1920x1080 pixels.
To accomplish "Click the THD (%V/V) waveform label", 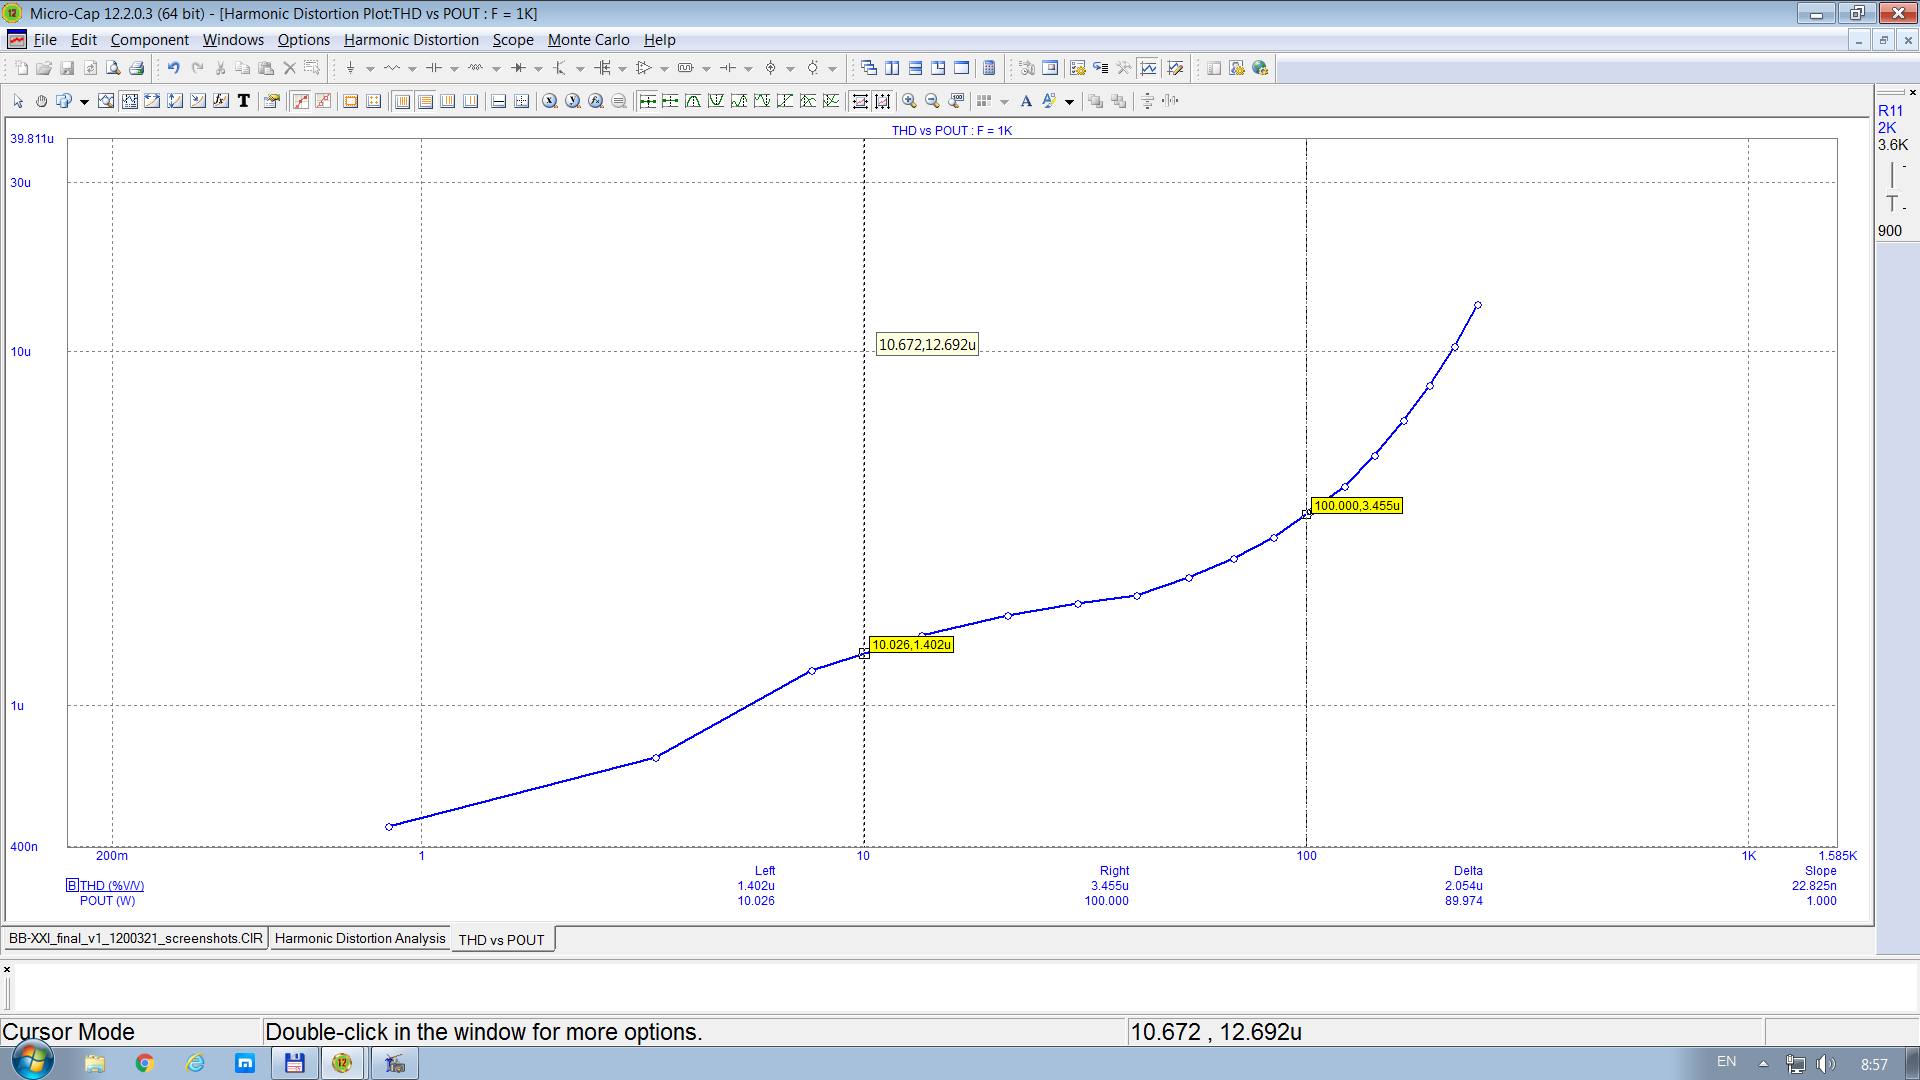I will tap(110, 886).
